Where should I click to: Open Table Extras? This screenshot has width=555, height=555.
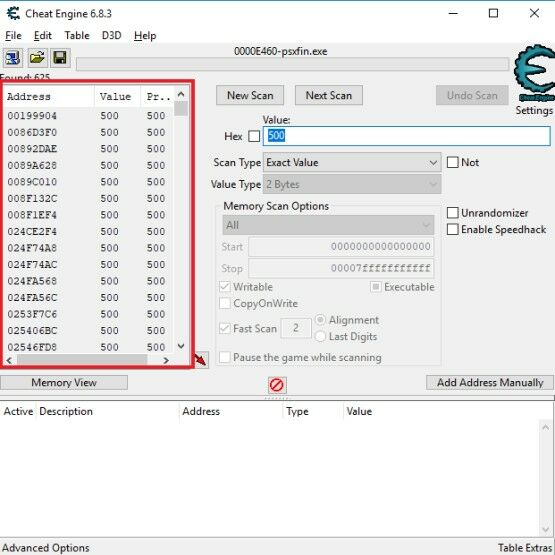(525, 548)
